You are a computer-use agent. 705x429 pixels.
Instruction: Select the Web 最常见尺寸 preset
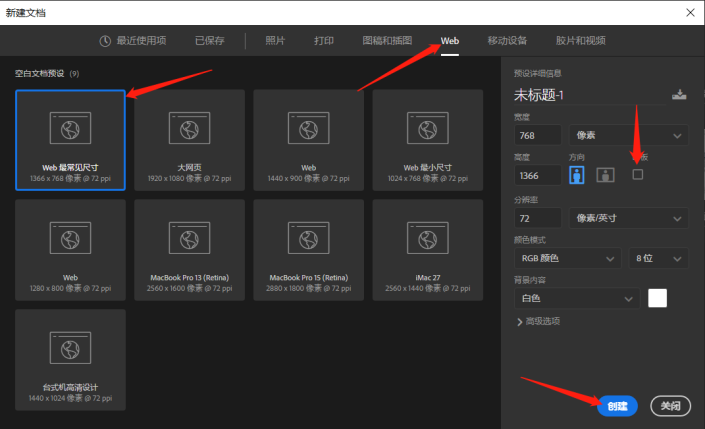pos(70,139)
